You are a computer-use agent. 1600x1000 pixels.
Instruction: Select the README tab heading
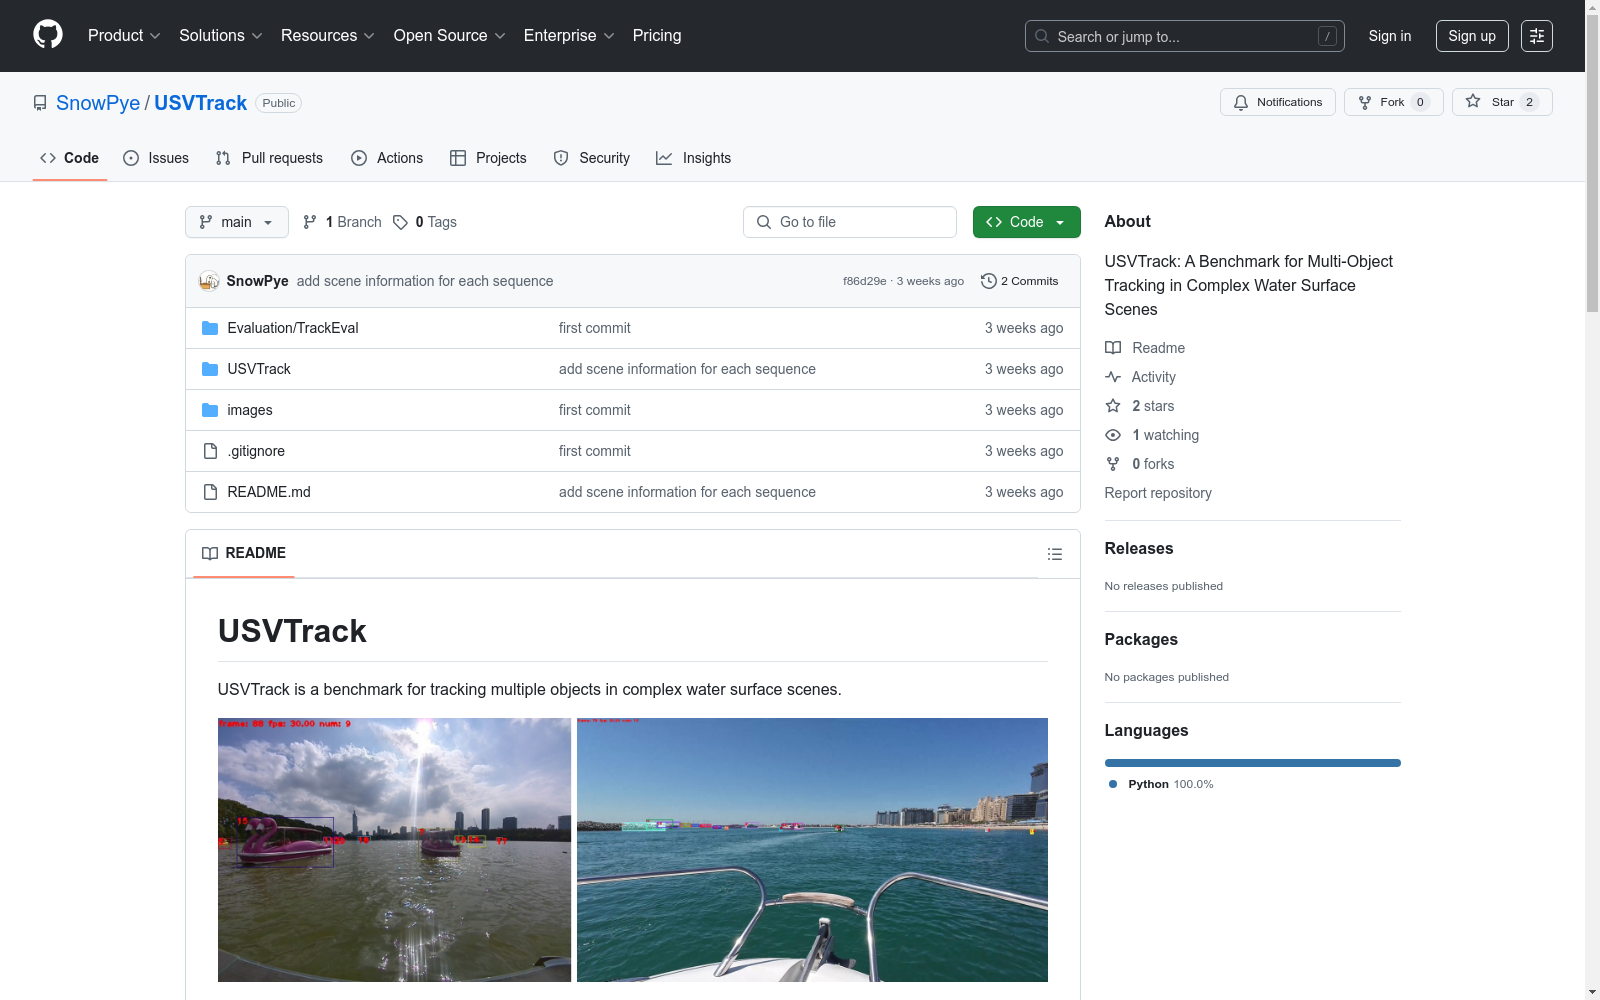point(244,553)
